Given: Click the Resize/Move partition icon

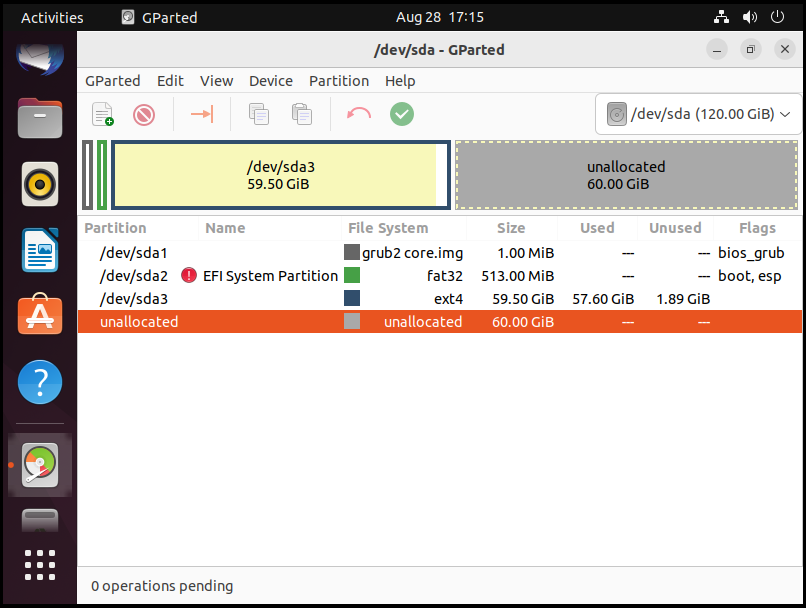Looking at the screenshot, I should click(x=202, y=114).
